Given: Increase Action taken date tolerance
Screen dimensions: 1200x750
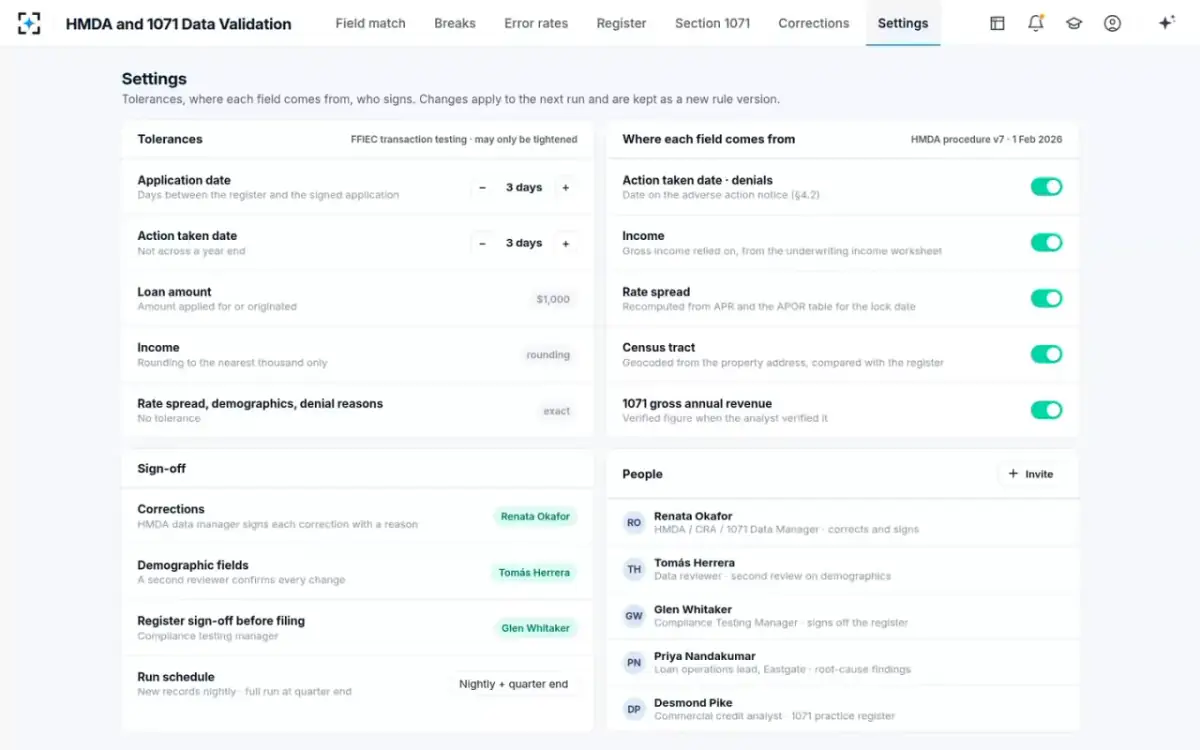Looking at the screenshot, I should [x=565, y=243].
